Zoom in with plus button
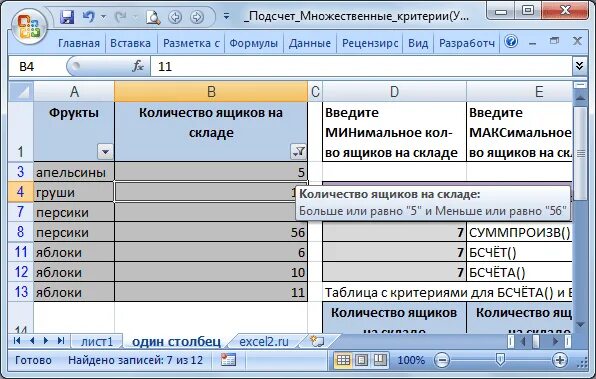Screen dimensions: 596x379 560,360
